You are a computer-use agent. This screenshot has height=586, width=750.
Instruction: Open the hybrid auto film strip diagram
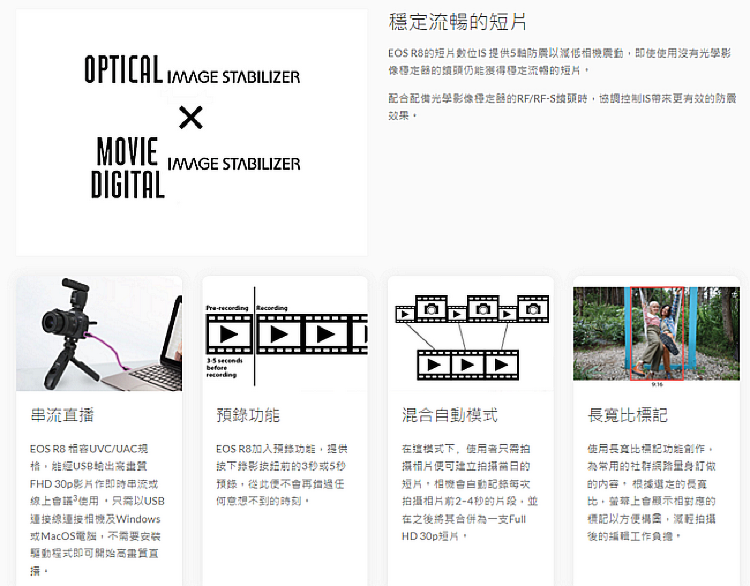(x=471, y=333)
